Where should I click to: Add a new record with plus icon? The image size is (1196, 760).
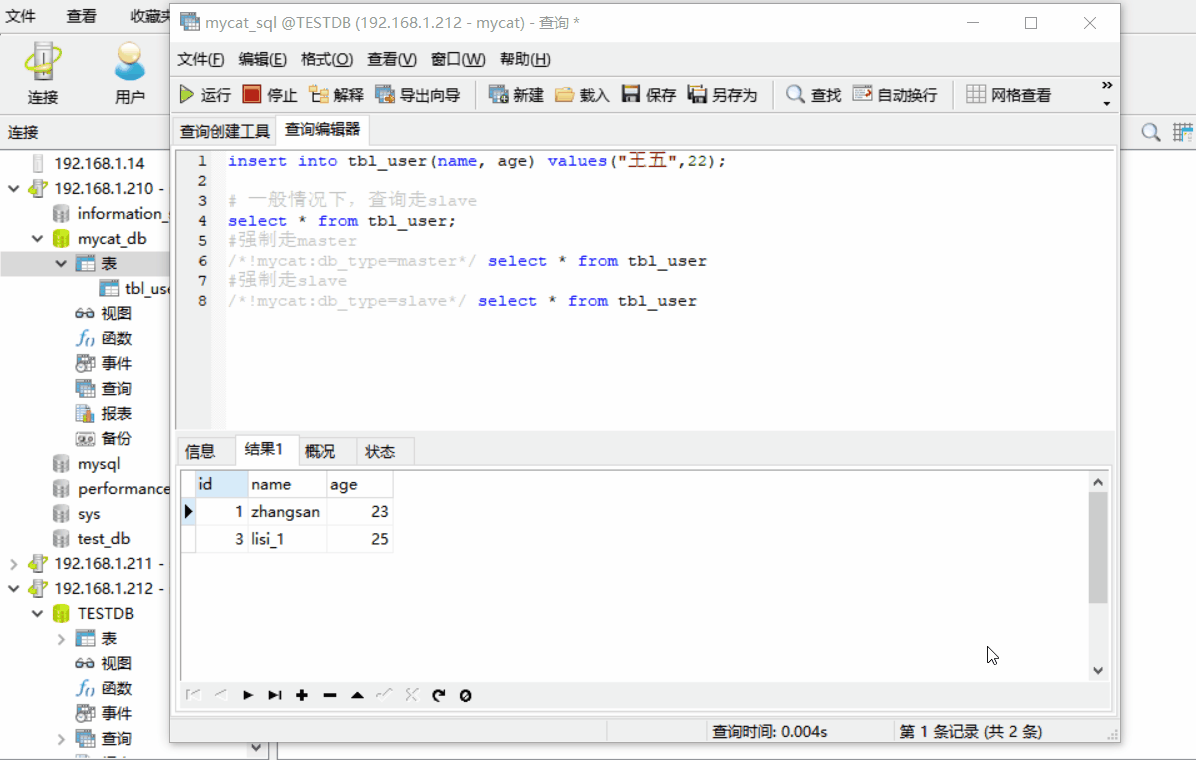(x=302, y=694)
